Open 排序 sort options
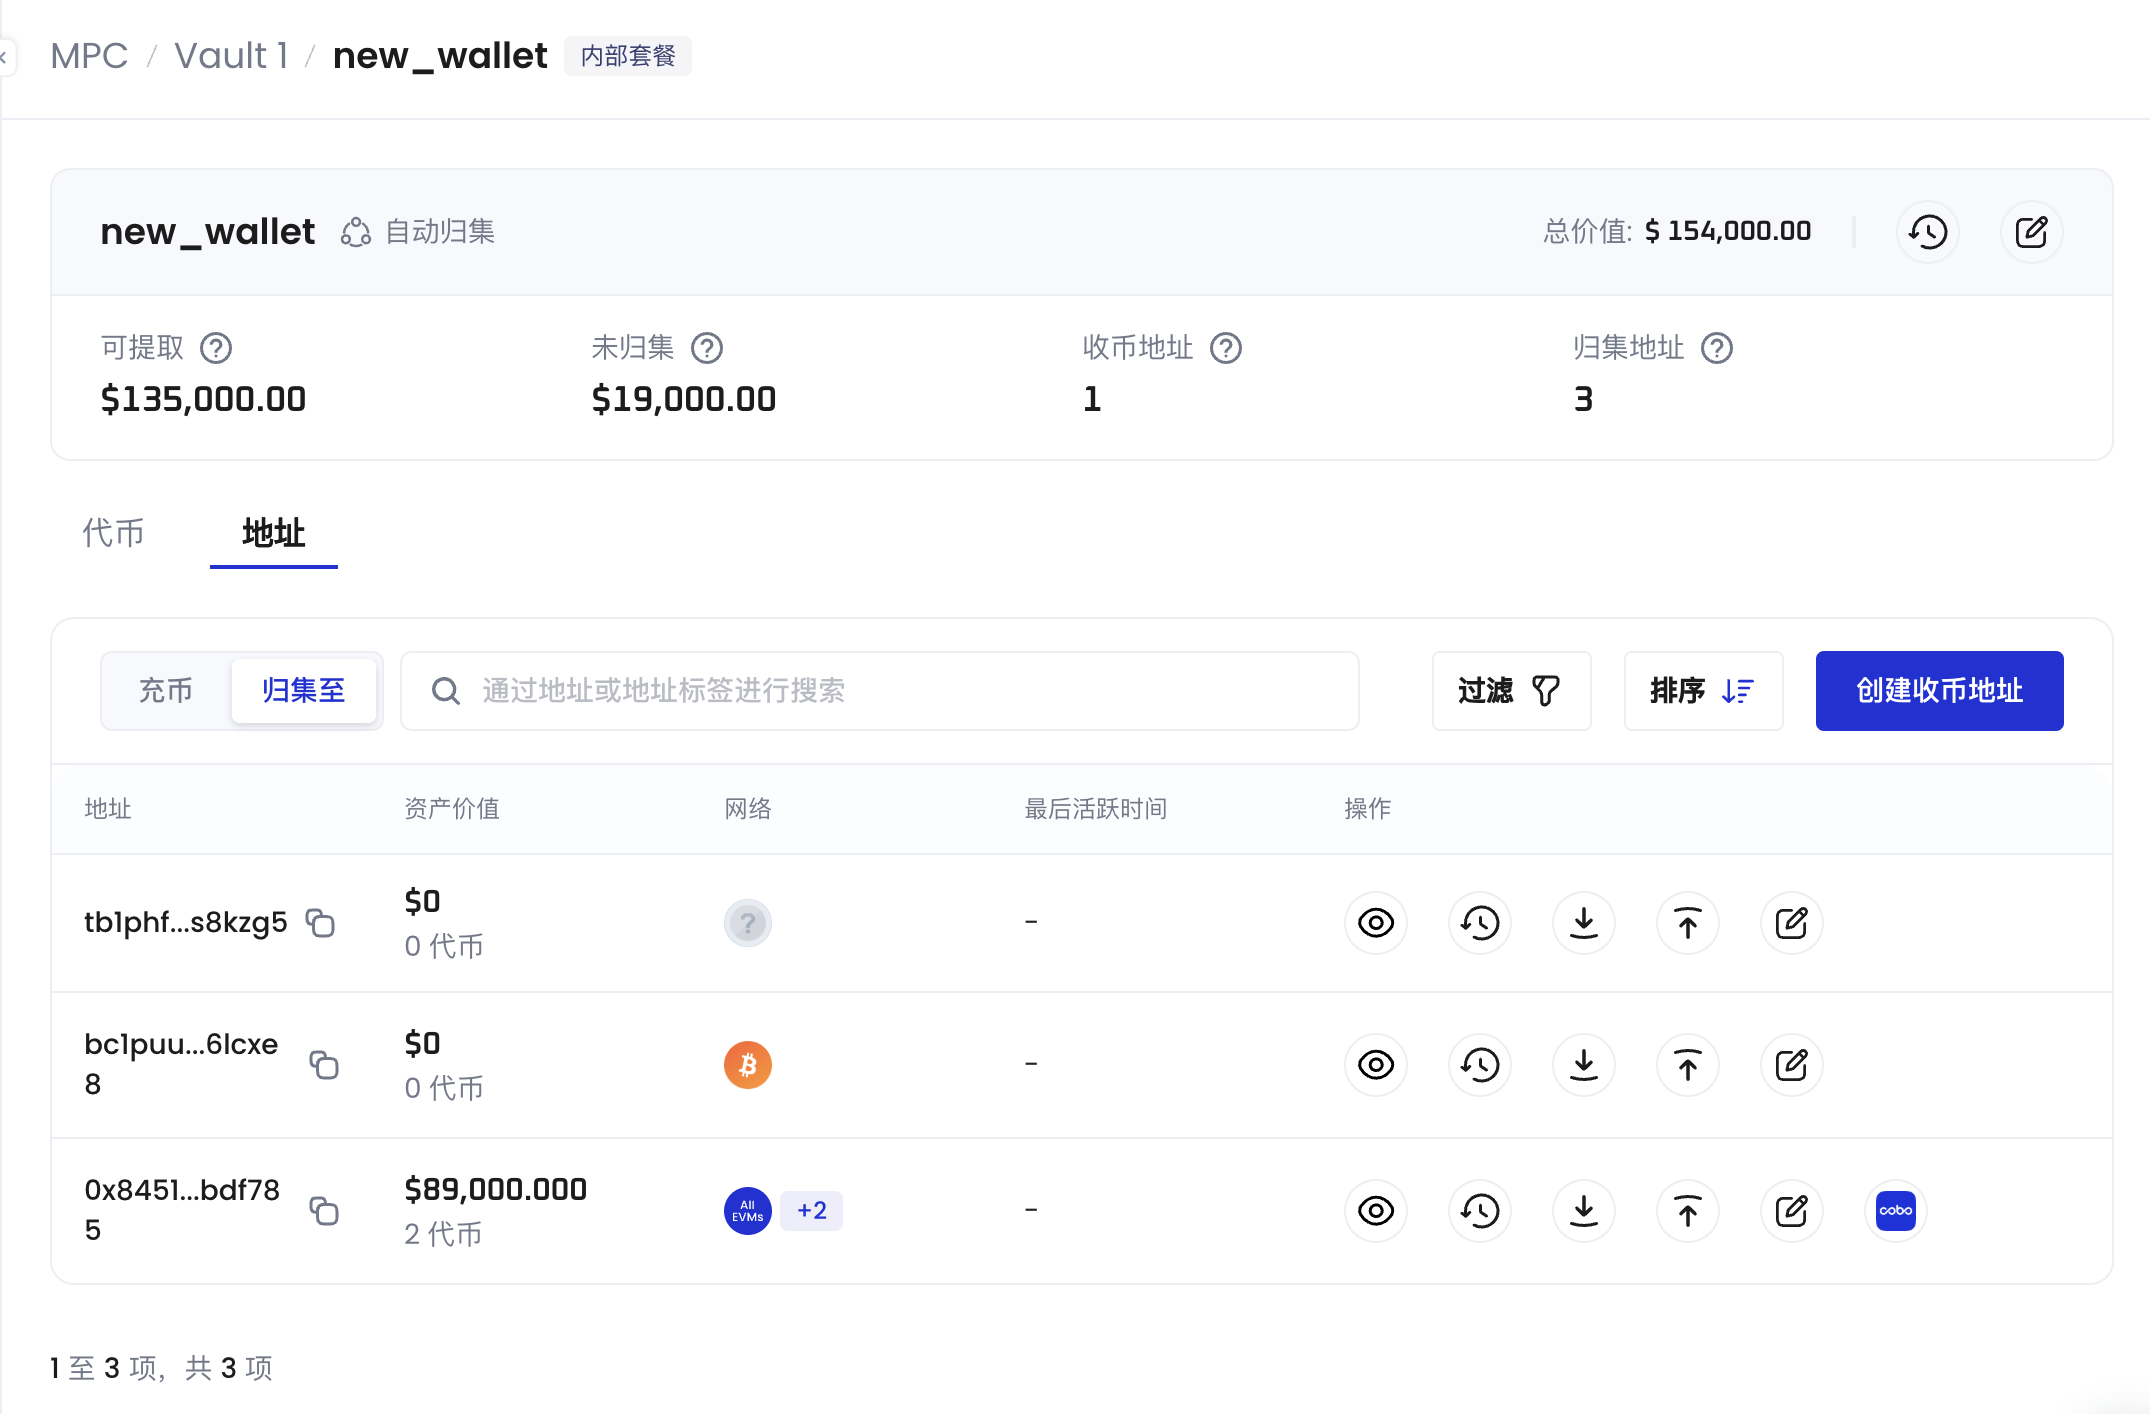The image size is (2150, 1414). (x=1703, y=690)
